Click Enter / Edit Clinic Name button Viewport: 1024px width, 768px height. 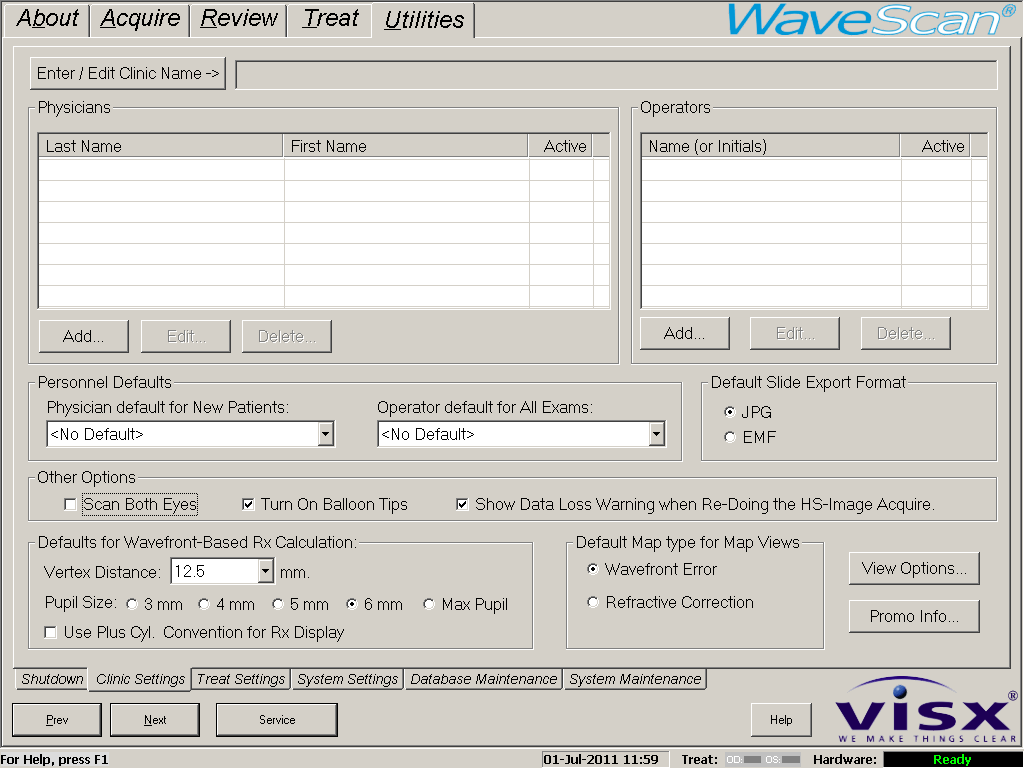click(x=128, y=73)
